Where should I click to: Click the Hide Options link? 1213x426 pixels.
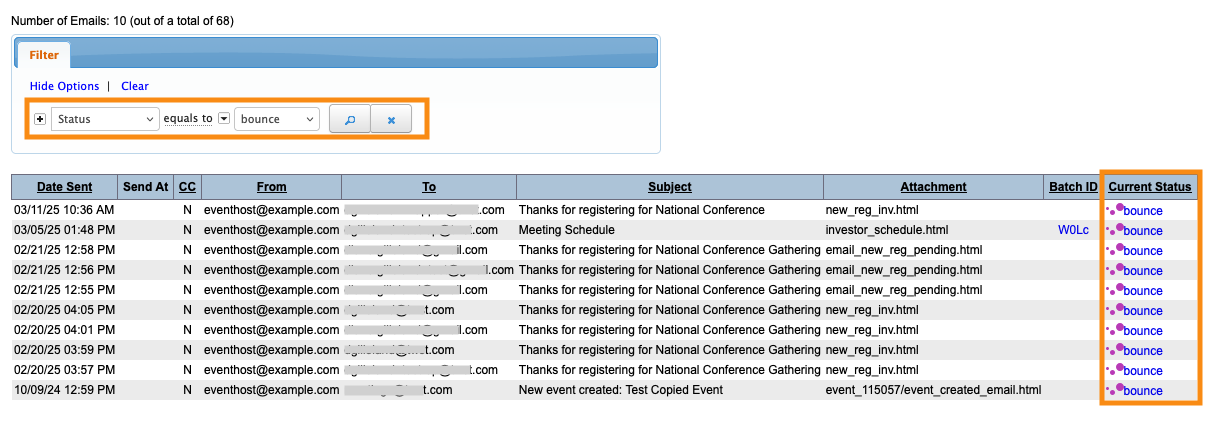(64, 86)
